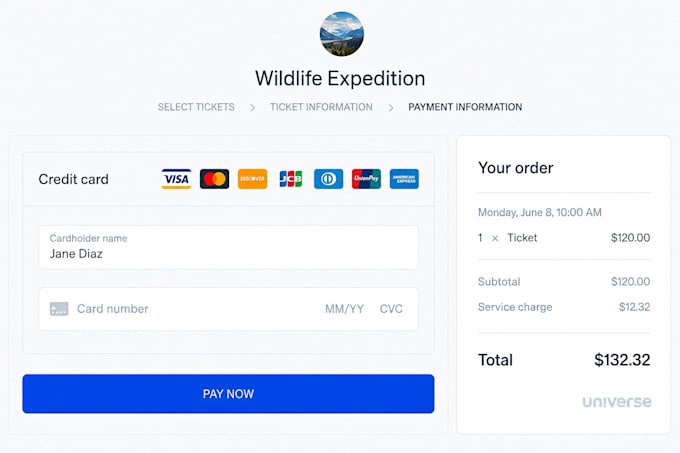Click the Pay Now button
680x453 pixels.
(x=228, y=394)
